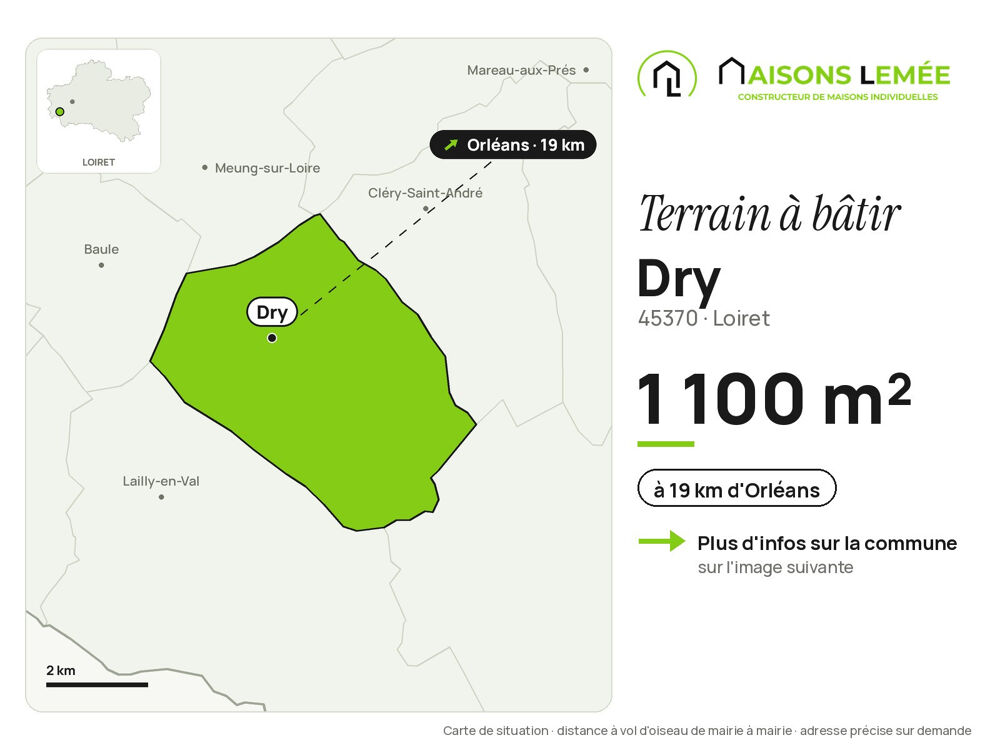
Task: Click the Mareau-aux-Prés map label
Action: tap(521, 70)
